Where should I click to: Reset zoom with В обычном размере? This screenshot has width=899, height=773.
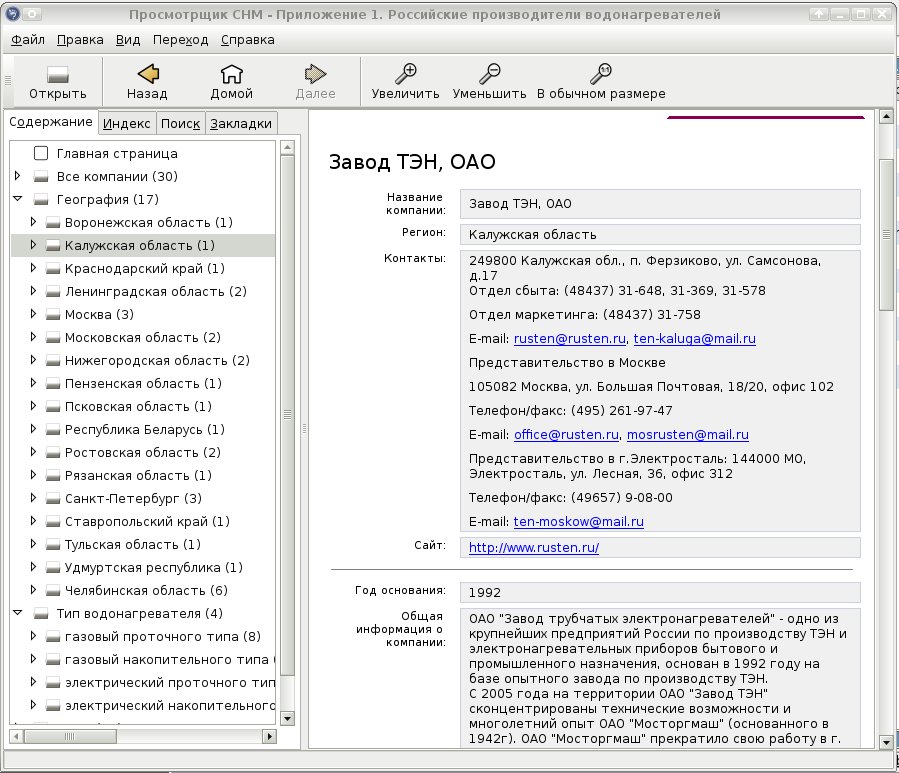click(601, 74)
